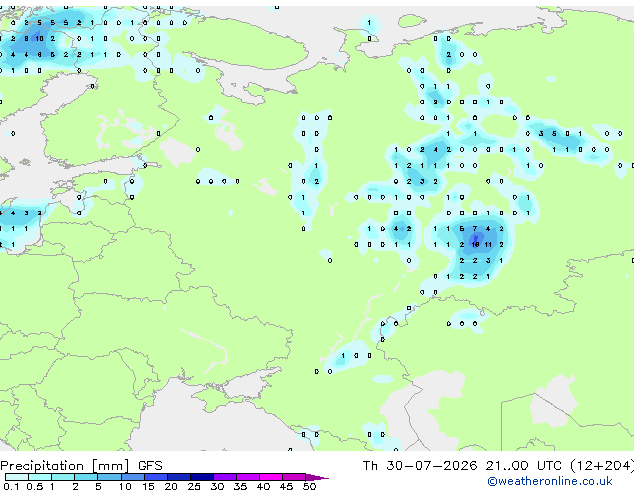634x490 pixels.
Task: Pick the legend swatch between 20 and 25
Action: click(x=179, y=477)
